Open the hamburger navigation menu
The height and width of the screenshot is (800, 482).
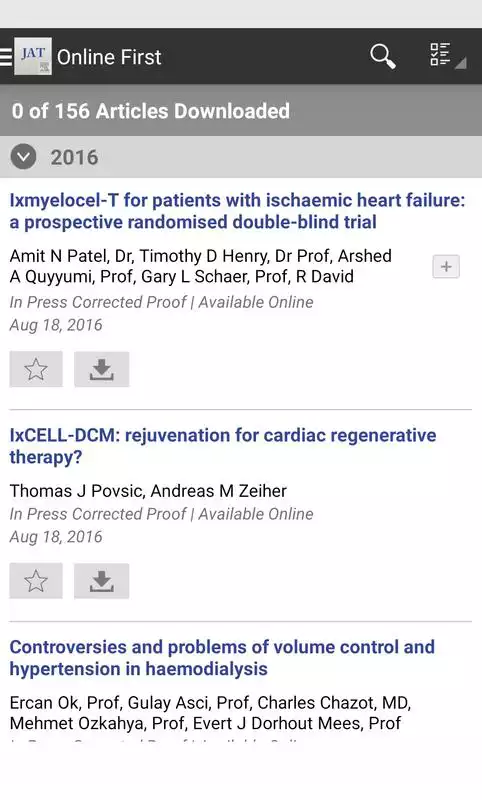point(6,57)
